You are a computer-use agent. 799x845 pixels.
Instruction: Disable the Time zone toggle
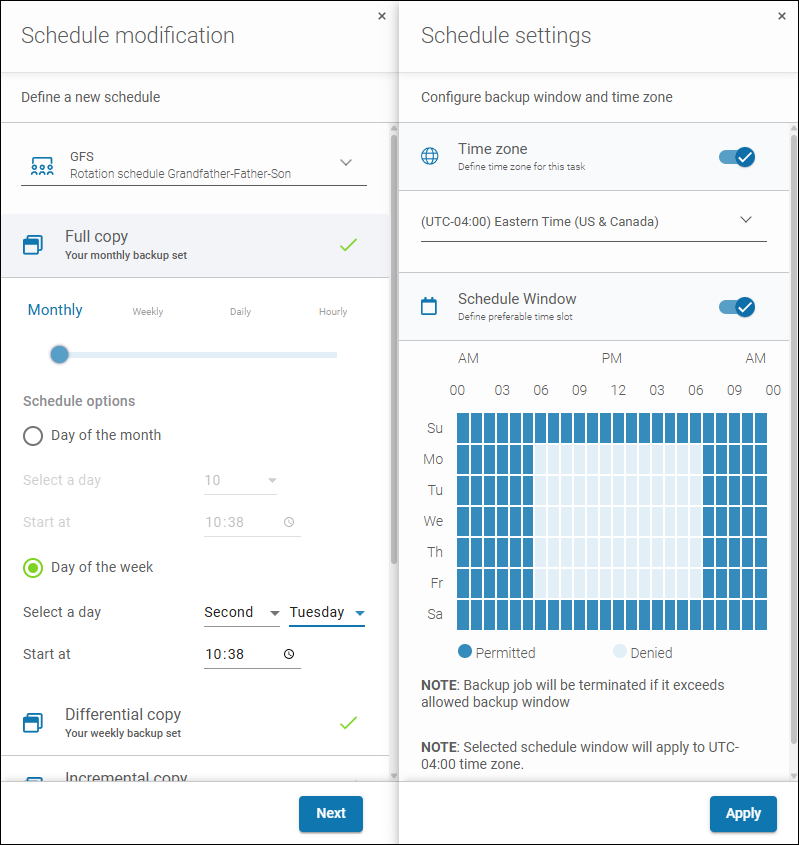coord(737,156)
